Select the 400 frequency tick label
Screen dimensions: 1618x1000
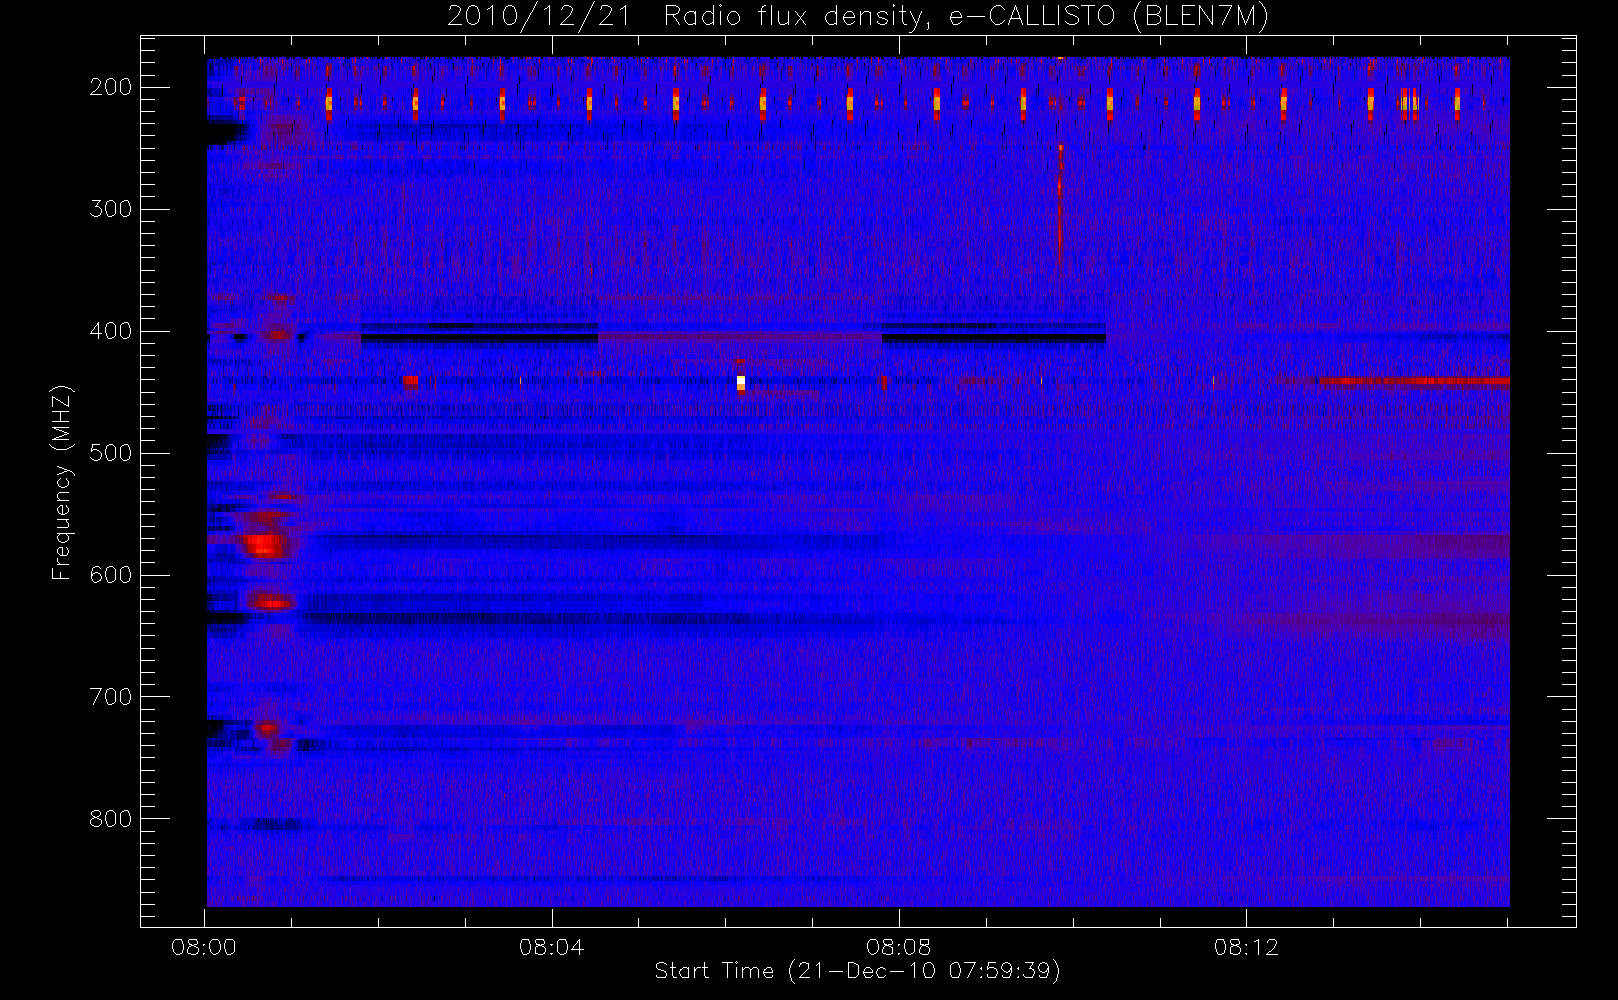click(x=110, y=331)
